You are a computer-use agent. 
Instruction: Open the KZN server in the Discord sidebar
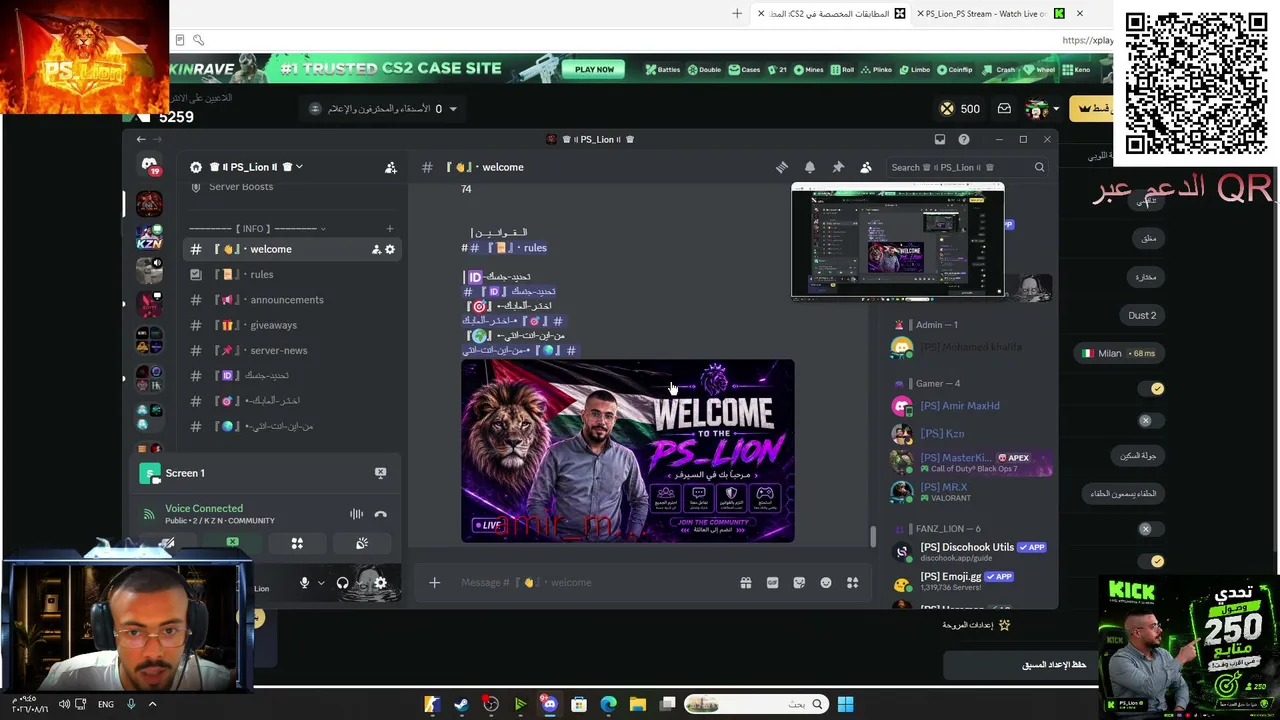click(149, 237)
